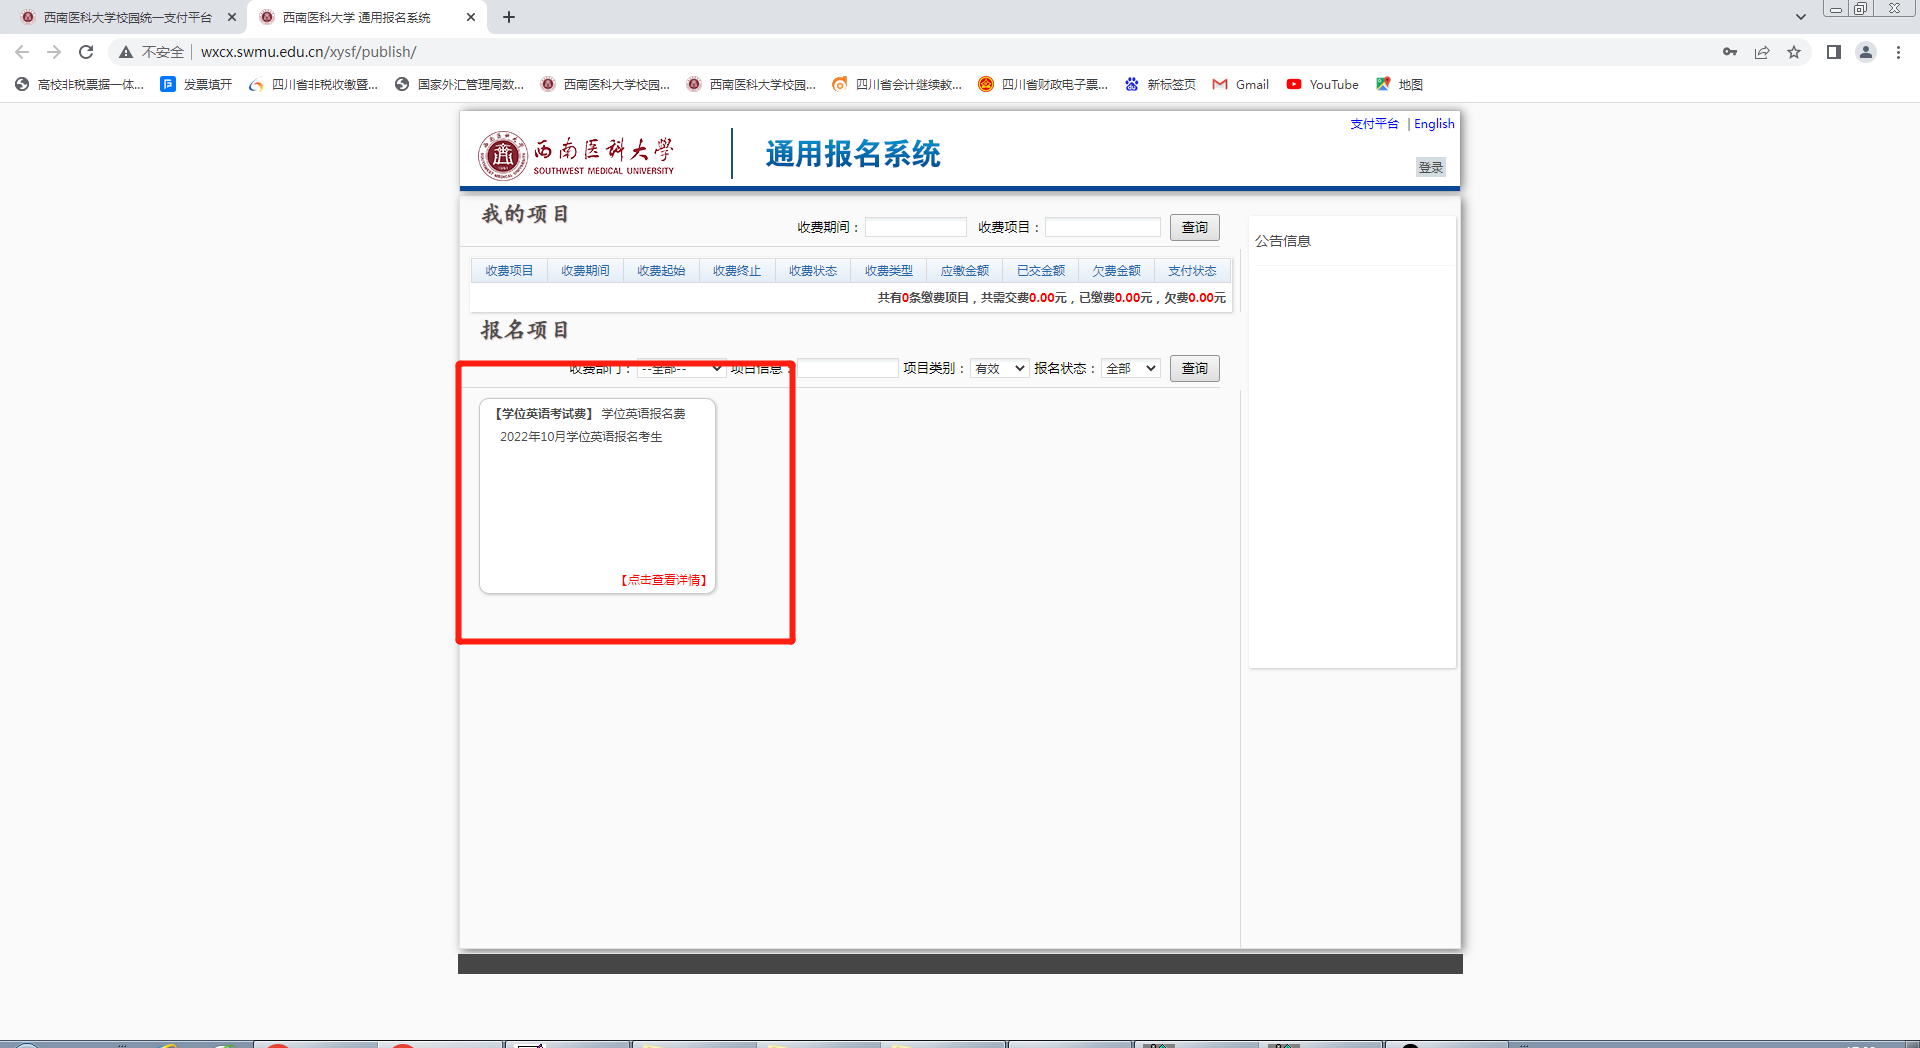Click the 登录 login button

1430,167
